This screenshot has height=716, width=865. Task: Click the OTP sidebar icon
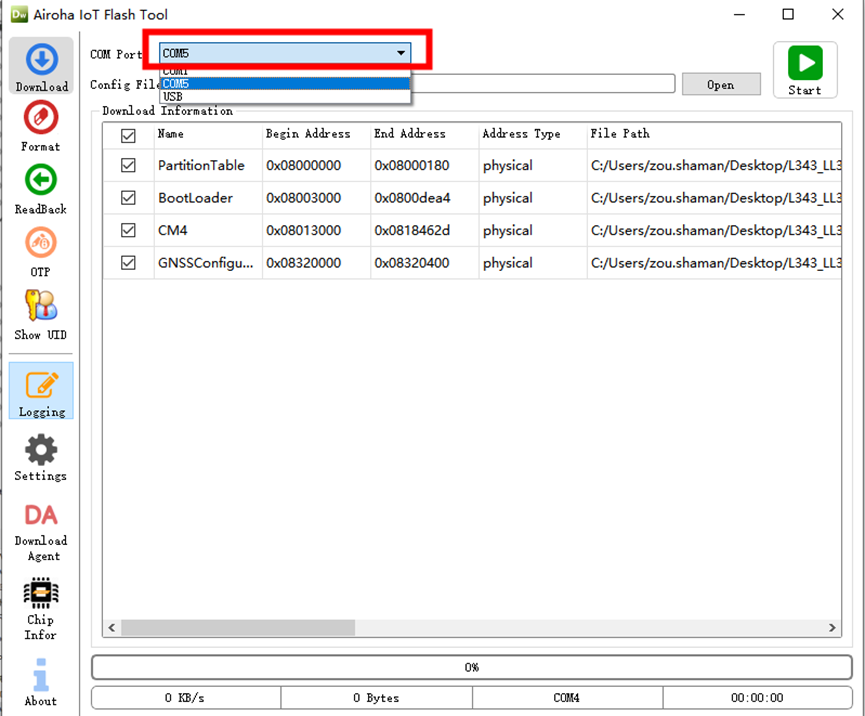click(x=41, y=251)
